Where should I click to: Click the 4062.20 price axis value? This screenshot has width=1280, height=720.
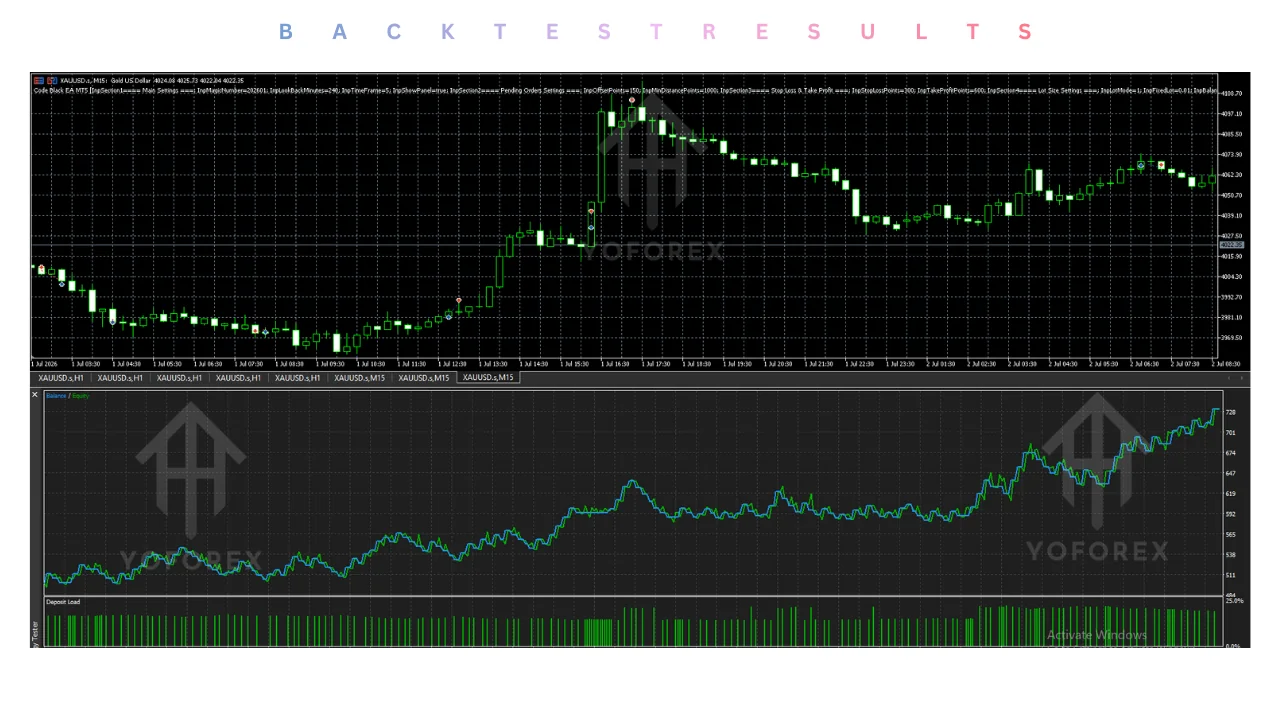[x=1232, y=175]
